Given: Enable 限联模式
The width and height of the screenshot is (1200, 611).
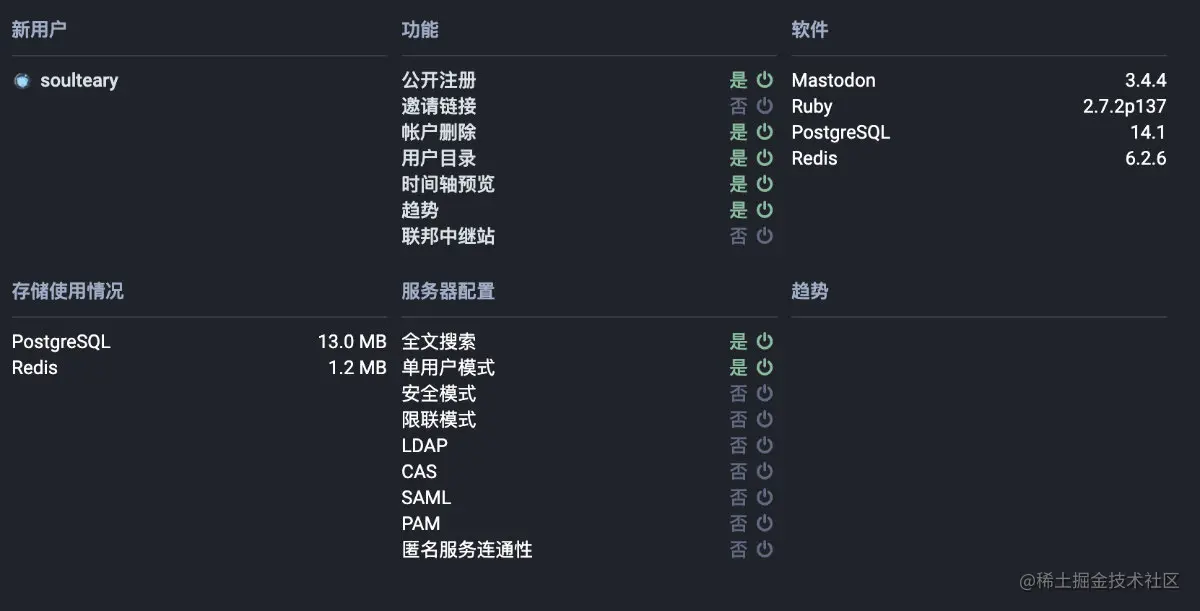Looking at the screenshot, I should pos(763,419).
